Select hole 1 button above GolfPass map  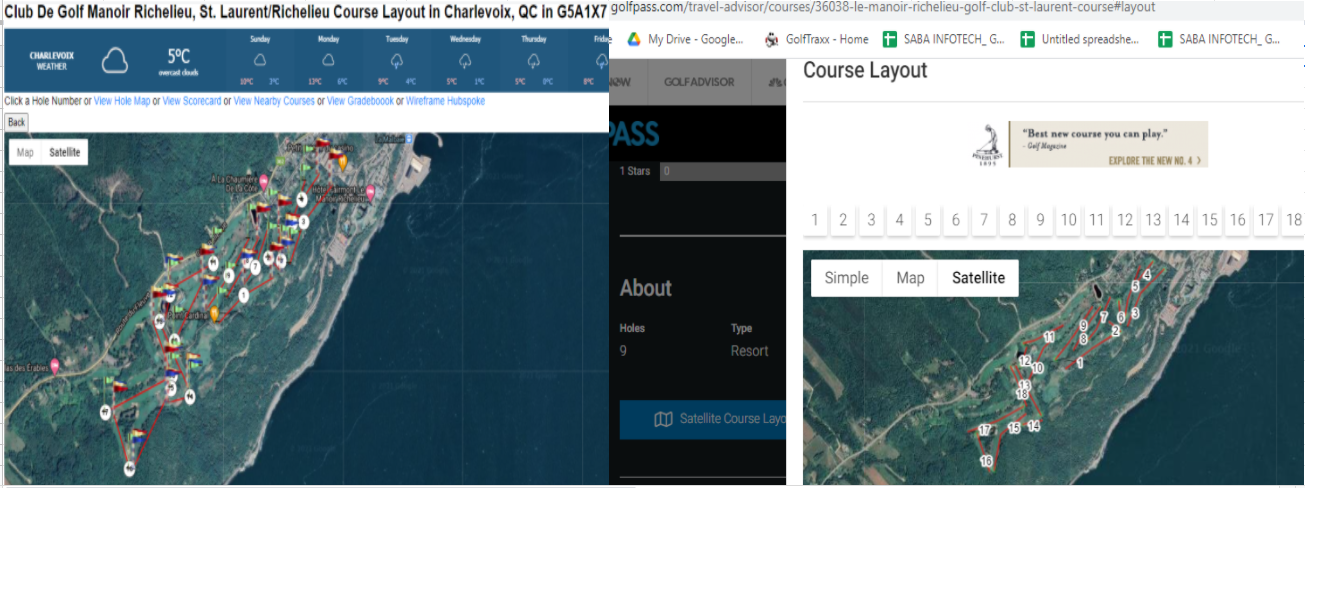815,220
